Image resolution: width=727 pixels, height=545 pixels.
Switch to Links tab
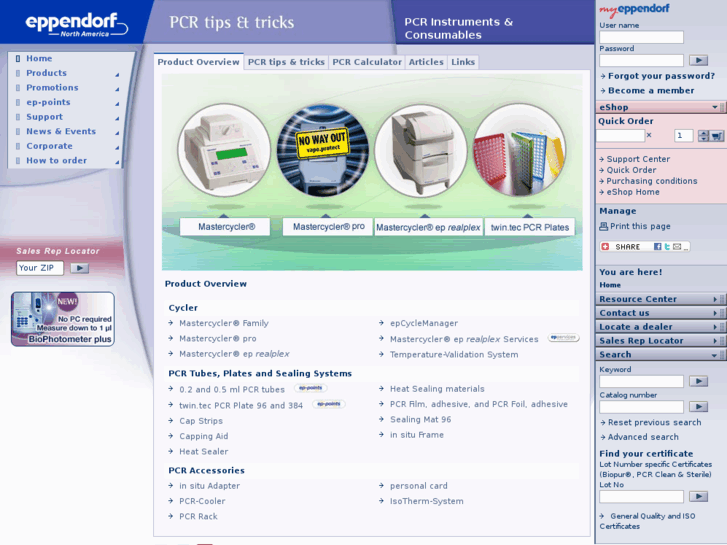[463, 62]
